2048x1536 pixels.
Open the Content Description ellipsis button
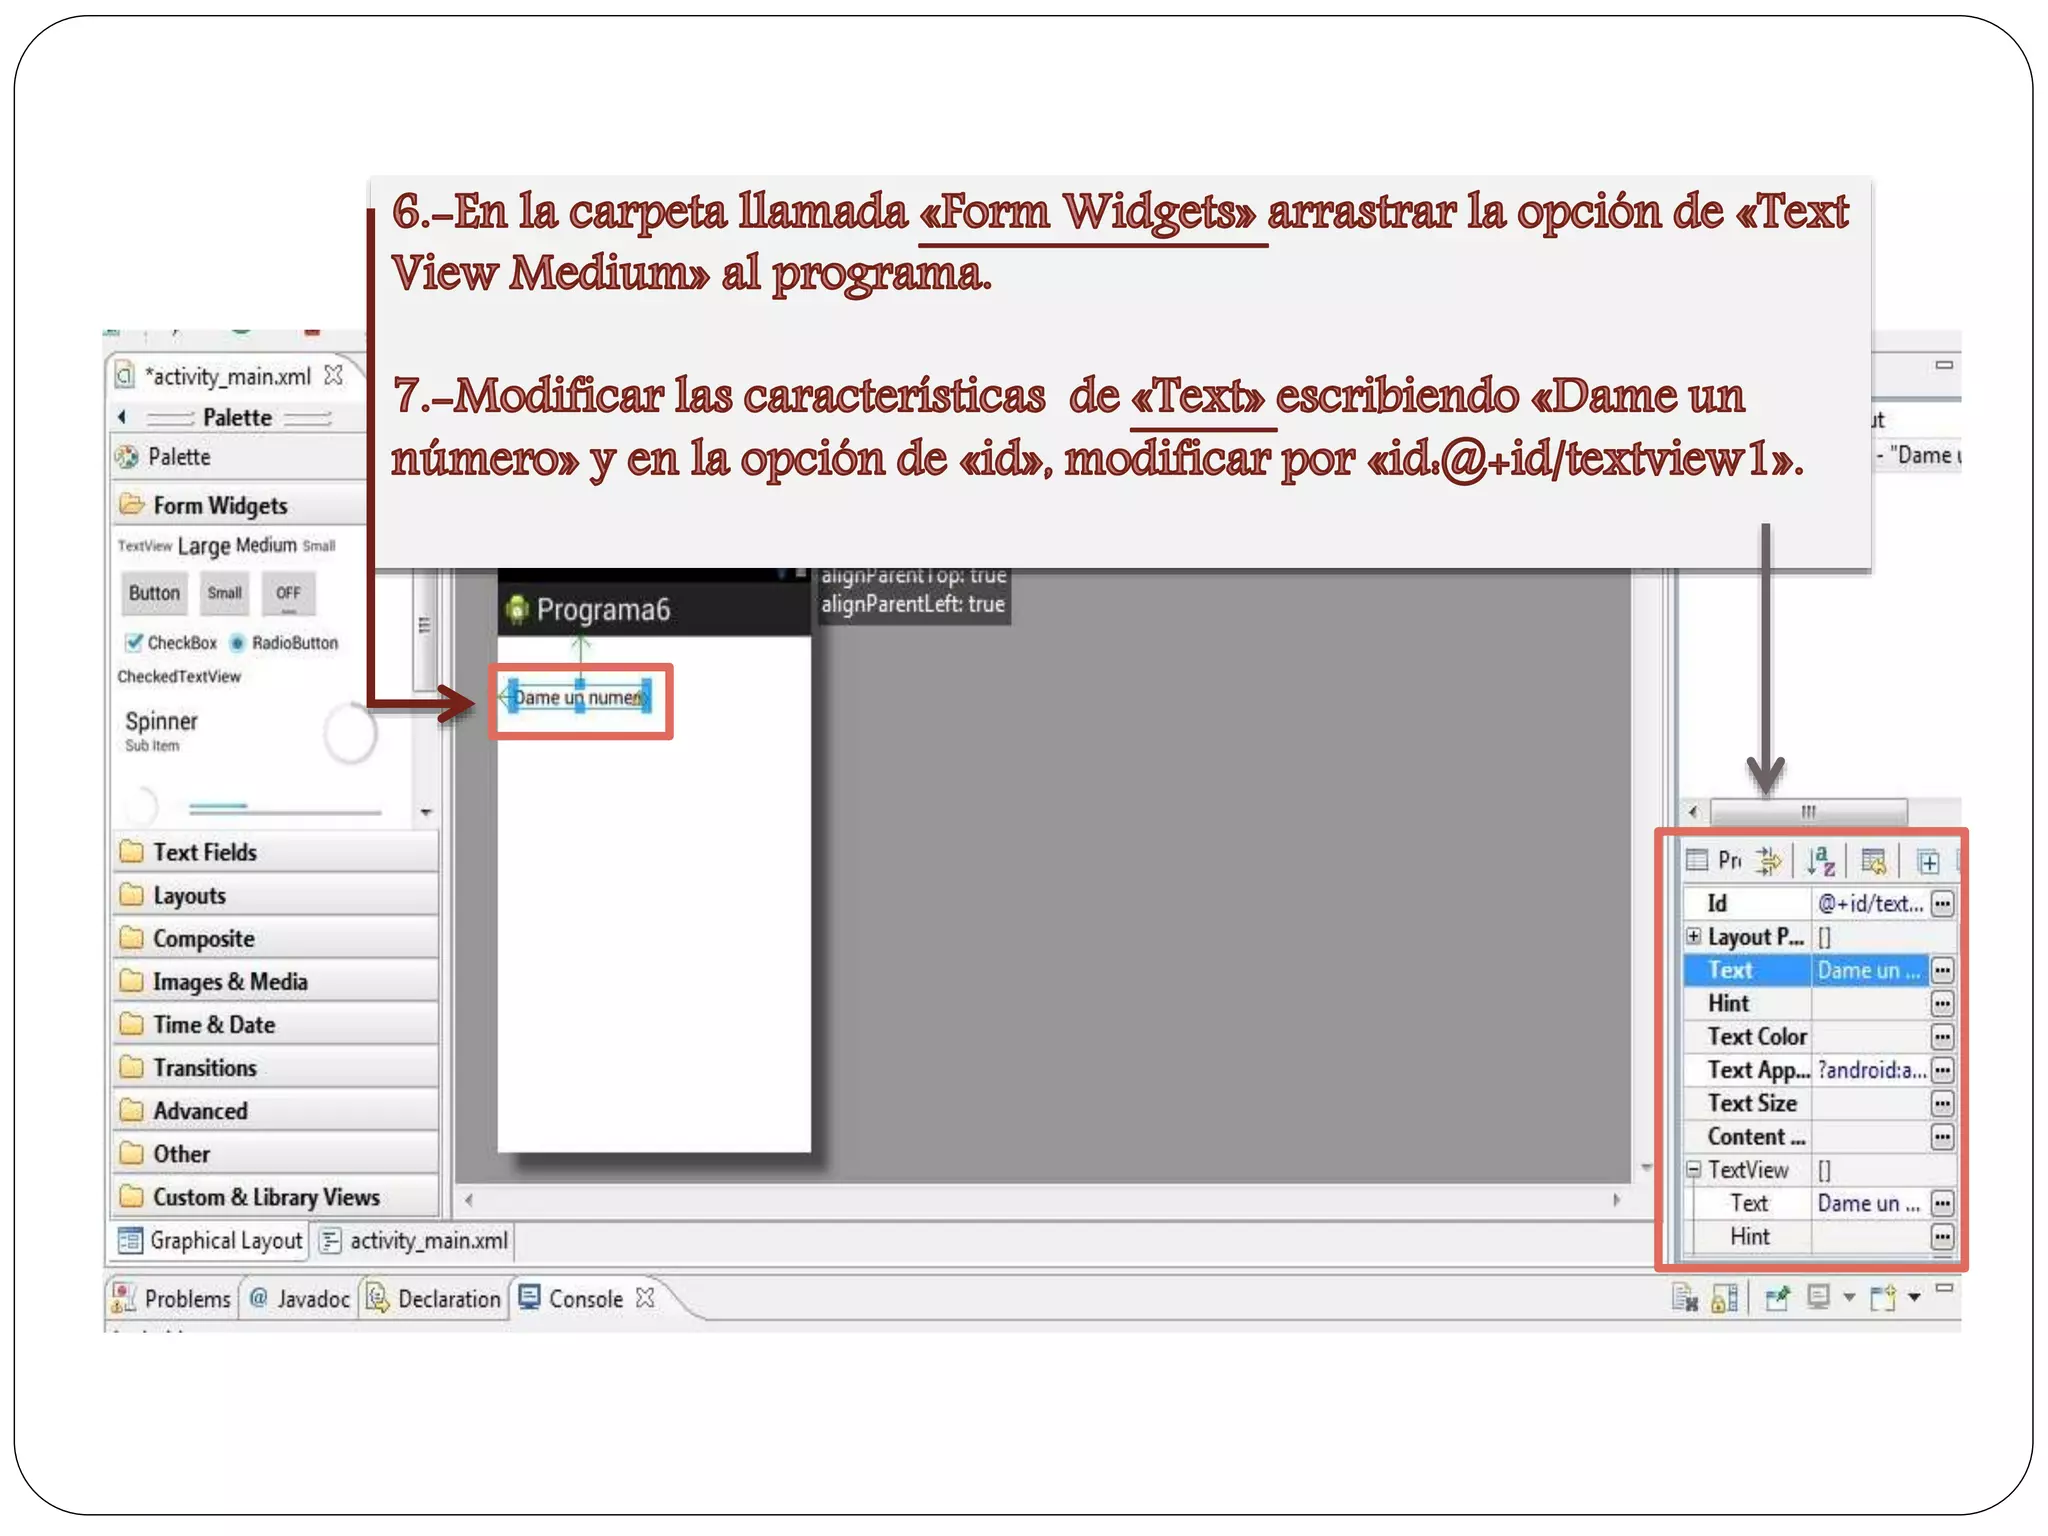pos(1942,1137)
